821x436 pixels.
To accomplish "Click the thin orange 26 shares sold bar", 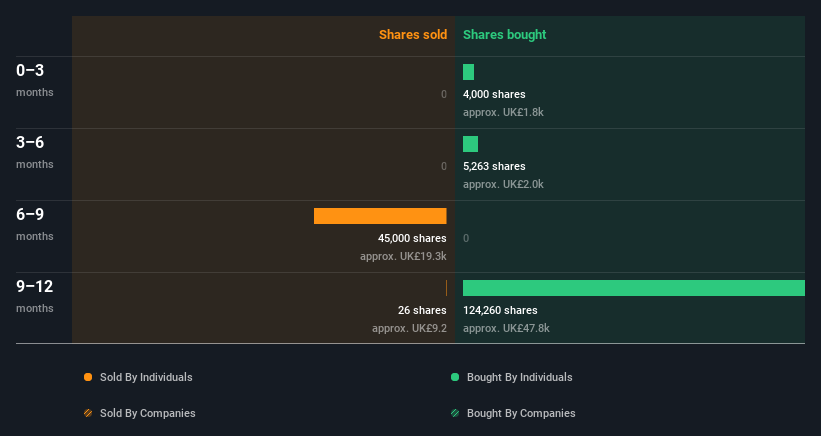I will [x=446, y=288].
